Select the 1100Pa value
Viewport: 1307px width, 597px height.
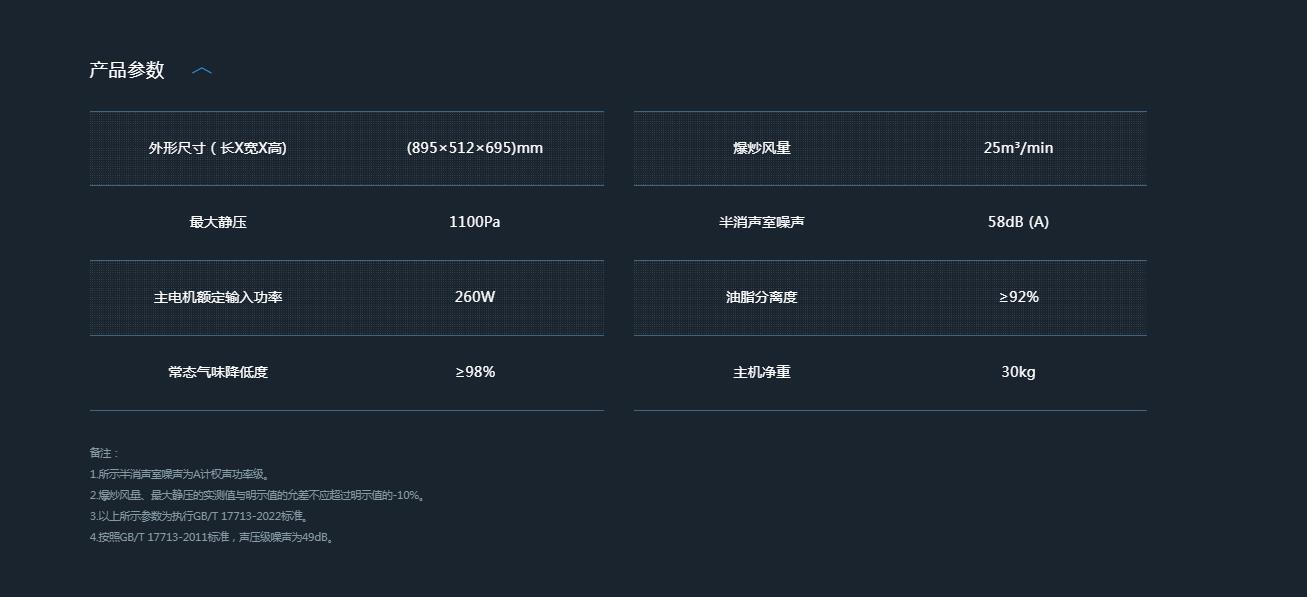pyautogui.click(x=475, y=222)
